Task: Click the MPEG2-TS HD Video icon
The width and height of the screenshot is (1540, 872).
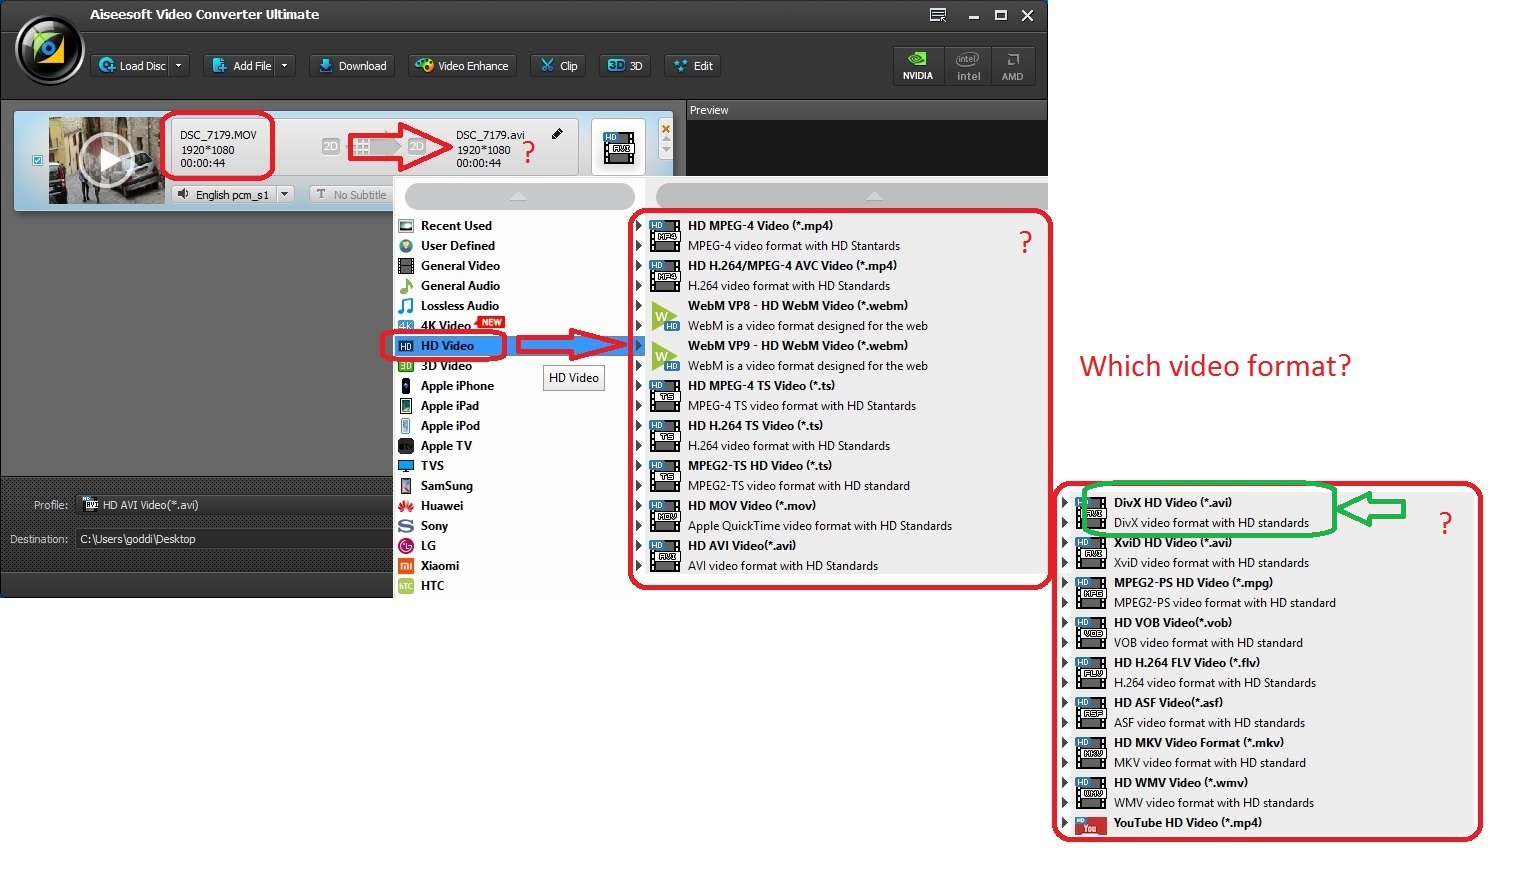Action: (665, 476)
